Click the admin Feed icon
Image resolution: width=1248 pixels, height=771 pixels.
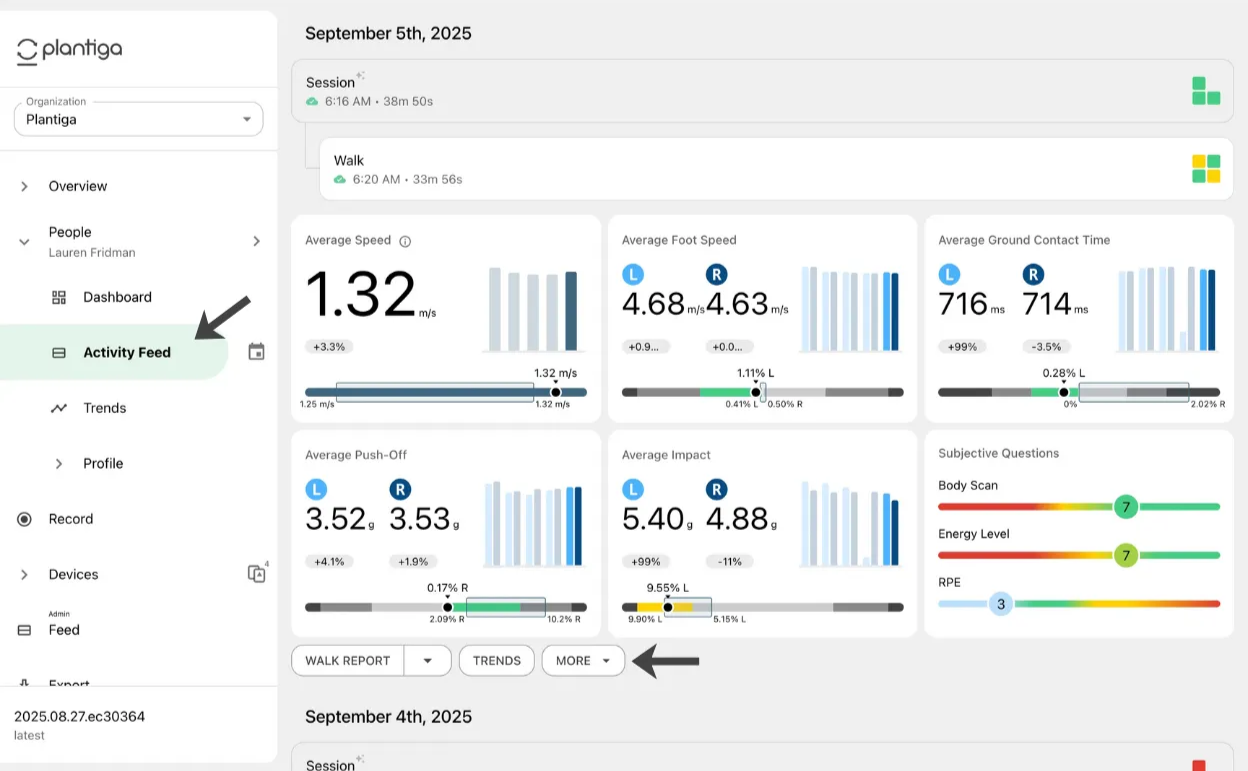(x=26, y=630)
